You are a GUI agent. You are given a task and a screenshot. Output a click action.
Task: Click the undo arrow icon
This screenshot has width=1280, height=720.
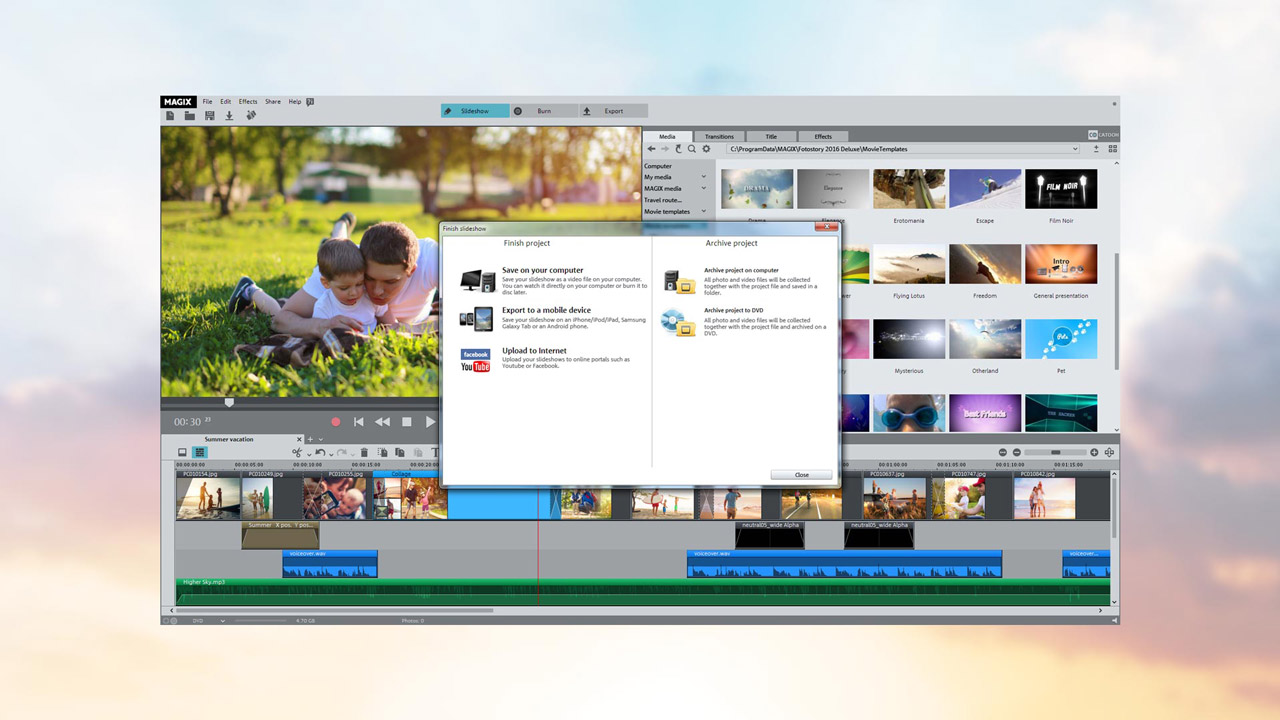(319, 453)
